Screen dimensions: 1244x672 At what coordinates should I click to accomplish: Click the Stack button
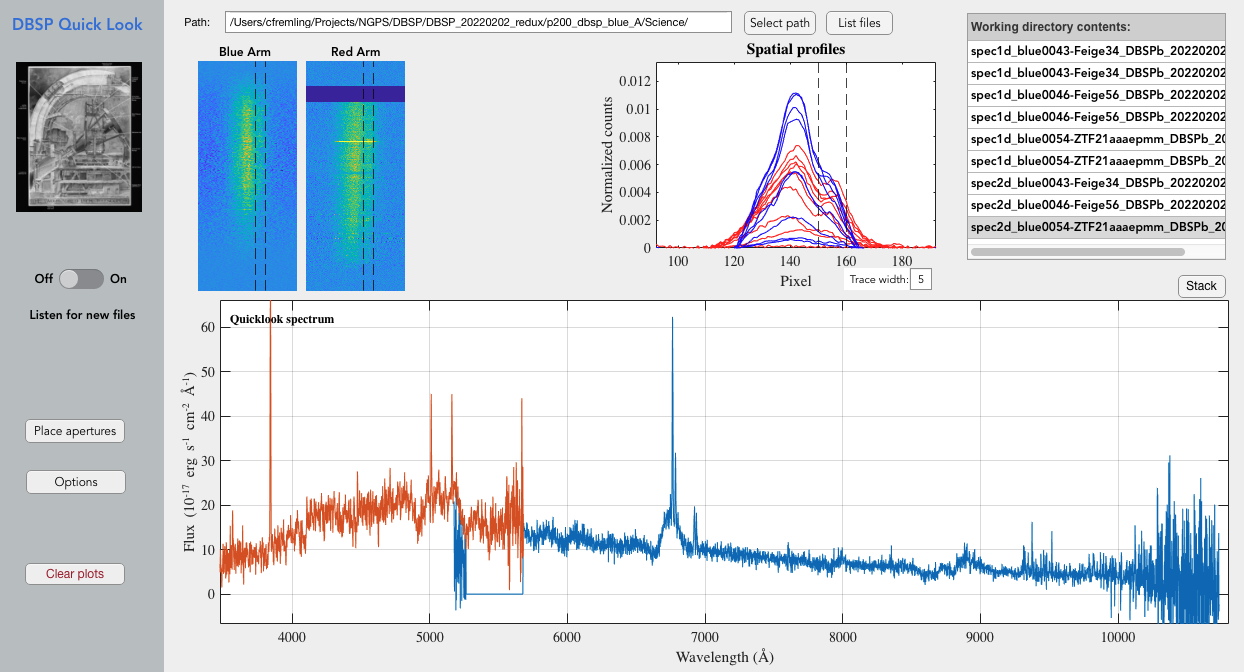click(1201, 286)
